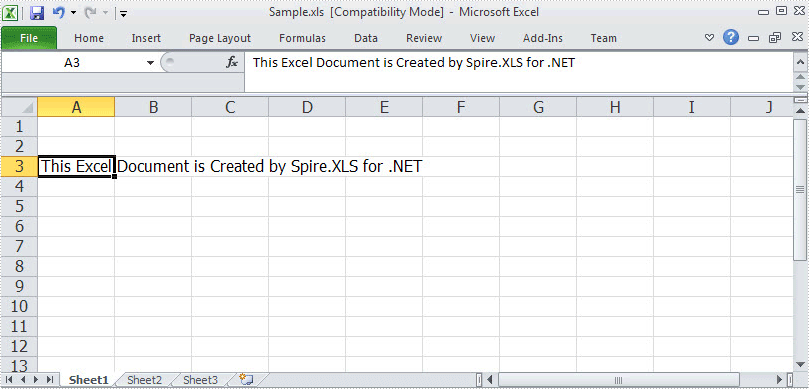Viewport: 809px width, 389px height.
Task: Click vertical scrollbar up arrow
Action: click(800, 111)
